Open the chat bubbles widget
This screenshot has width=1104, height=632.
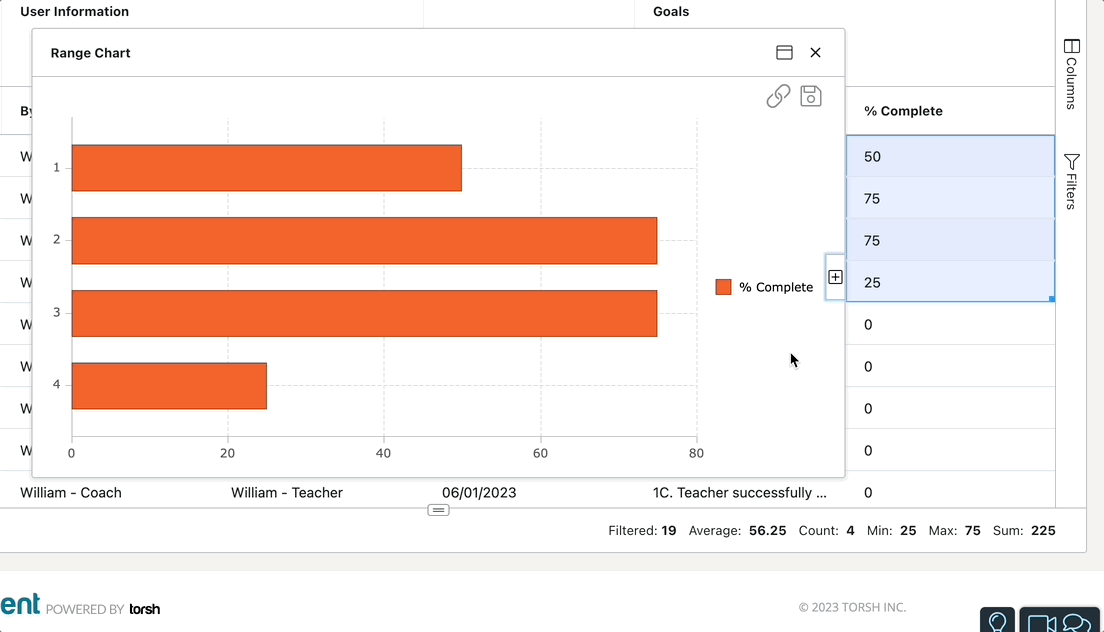(1076, 623)
